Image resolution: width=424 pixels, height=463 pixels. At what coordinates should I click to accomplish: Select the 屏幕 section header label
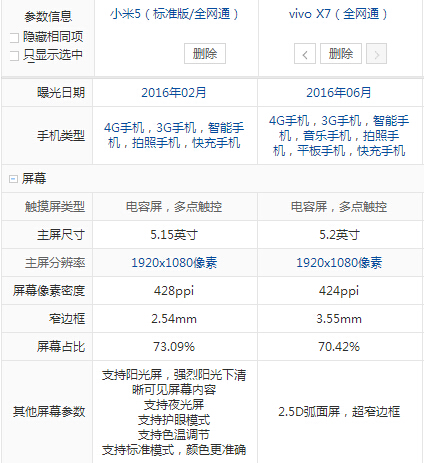tap(34, 179)
